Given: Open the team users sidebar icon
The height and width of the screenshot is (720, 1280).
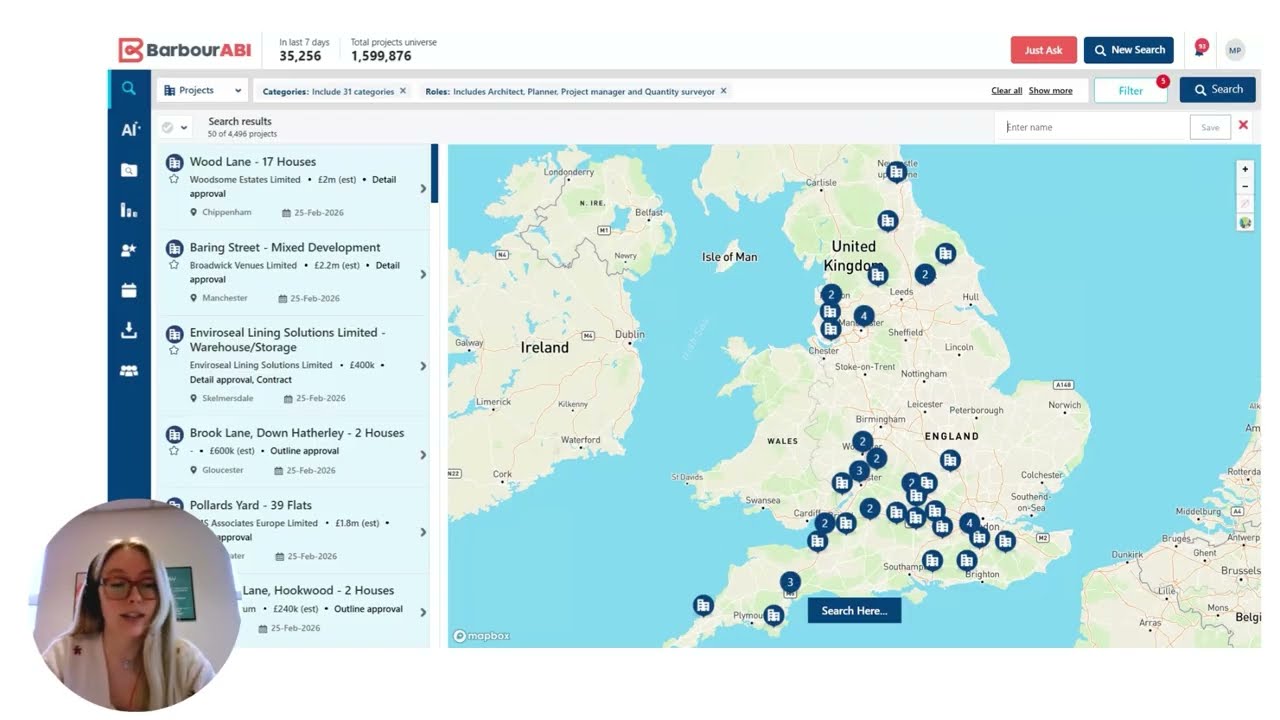Looking at the screenshot, I should click(x=129, y=371).
